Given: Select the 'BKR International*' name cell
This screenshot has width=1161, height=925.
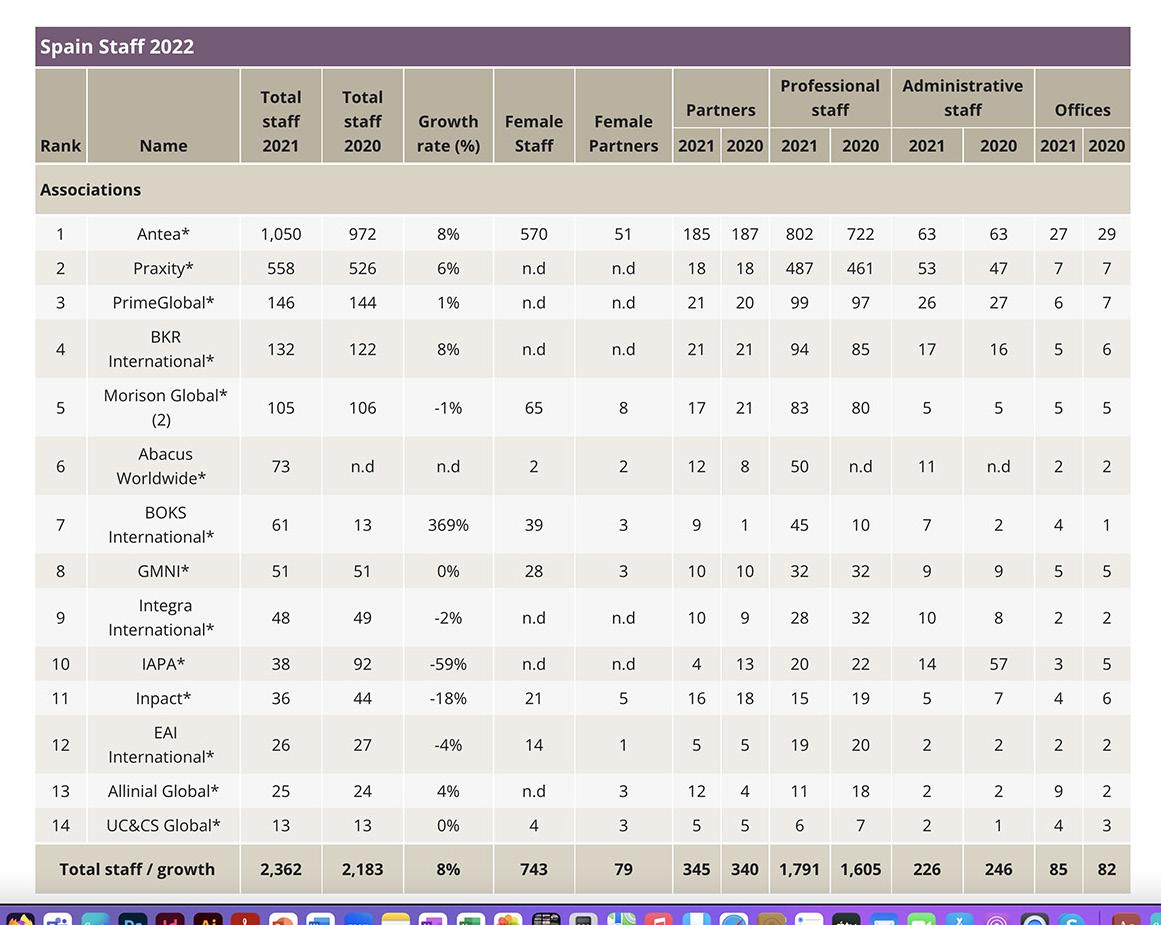Looking at the screenshot, I should 164,349.
